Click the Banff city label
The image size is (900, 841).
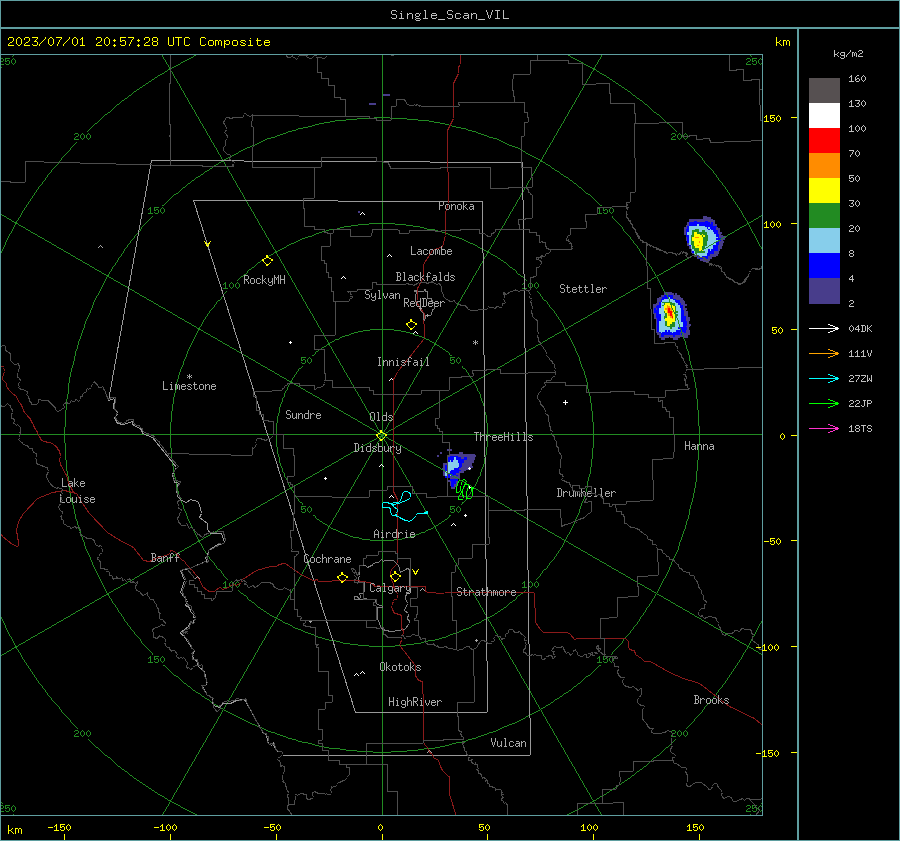pos(165,557)
